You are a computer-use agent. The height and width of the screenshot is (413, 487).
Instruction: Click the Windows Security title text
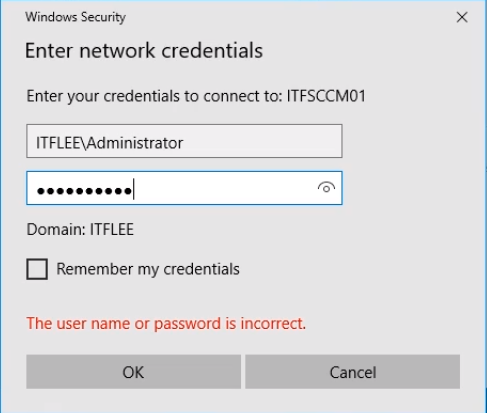pyautogui.click(x=76, y=17)
